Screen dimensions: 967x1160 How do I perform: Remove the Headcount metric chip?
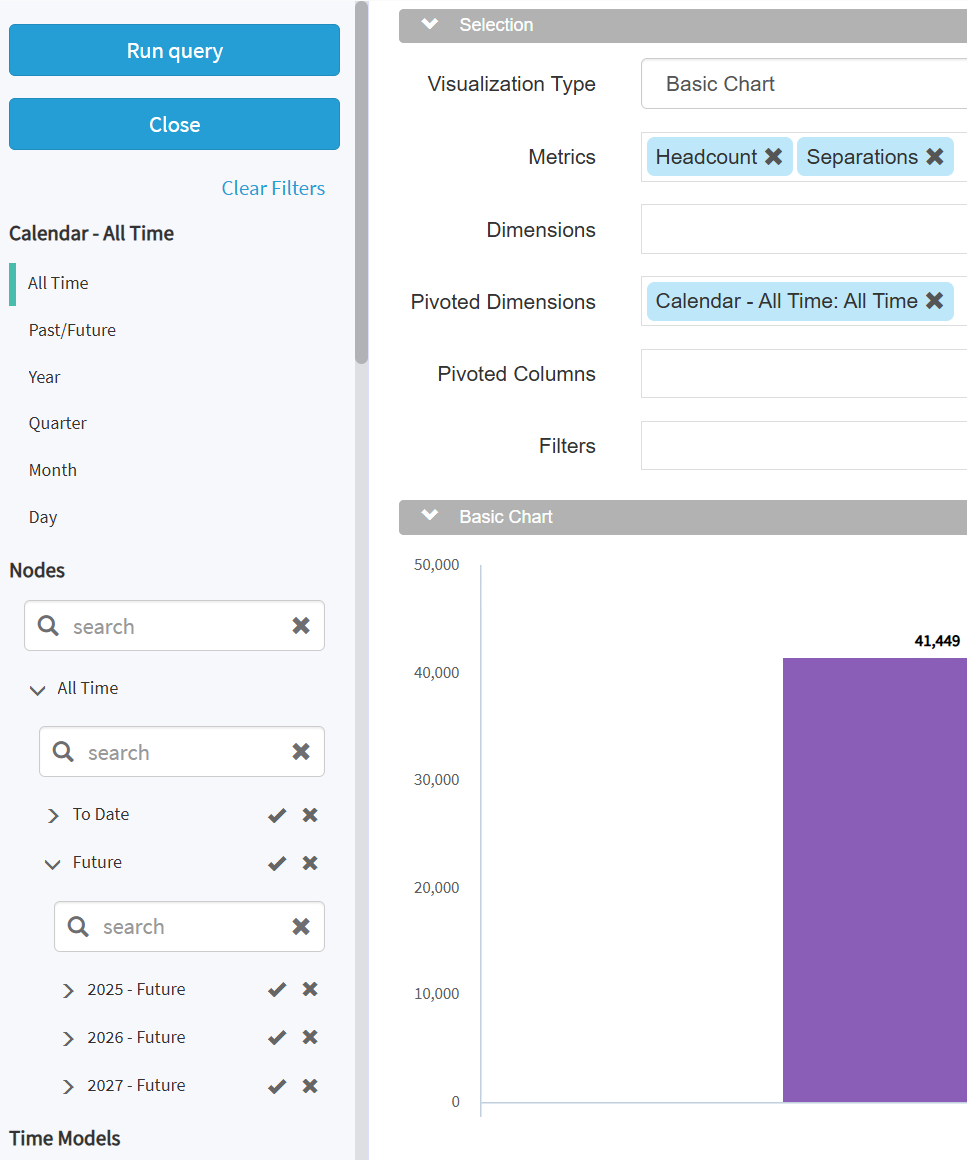point(773,157)
